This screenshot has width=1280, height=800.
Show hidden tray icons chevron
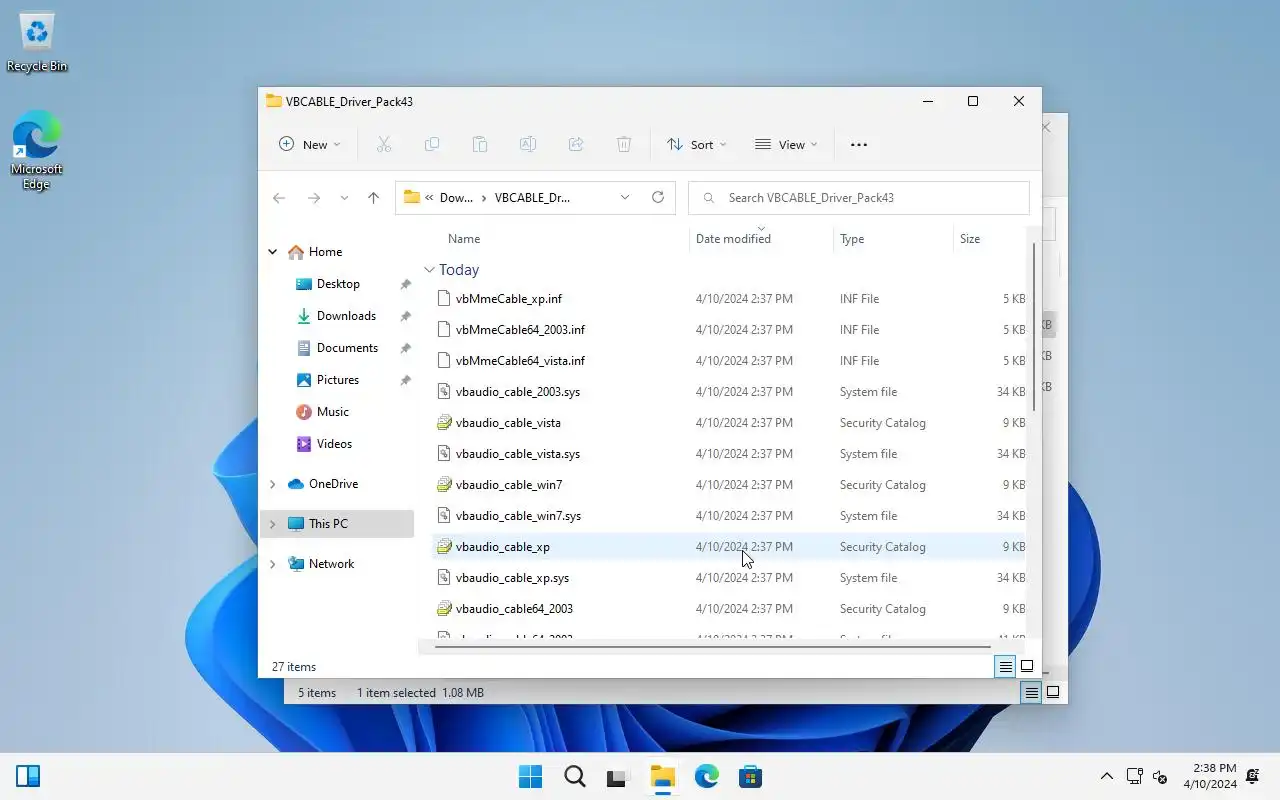point(1106,776)
